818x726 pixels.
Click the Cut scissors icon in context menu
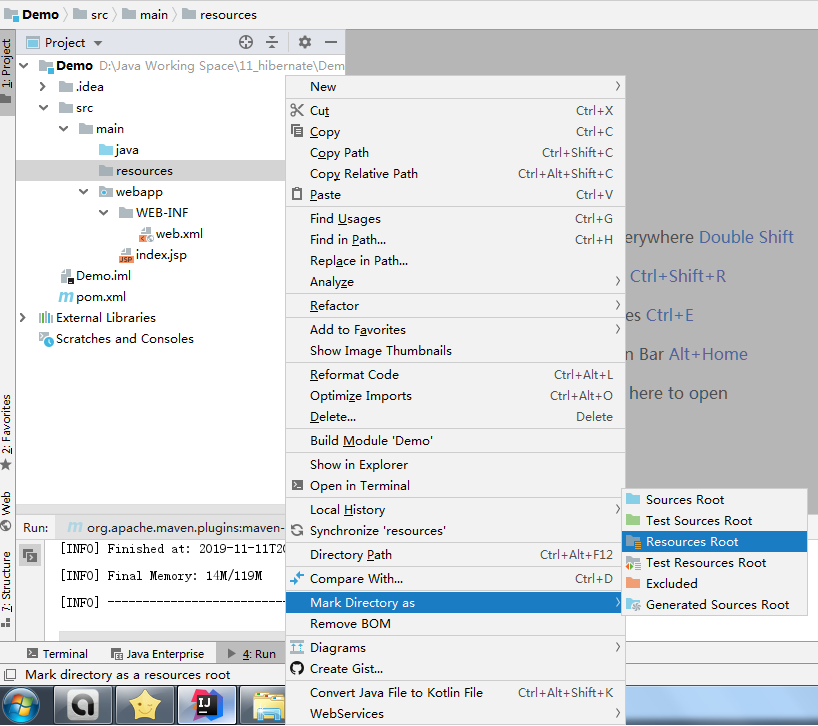(297, 110)
